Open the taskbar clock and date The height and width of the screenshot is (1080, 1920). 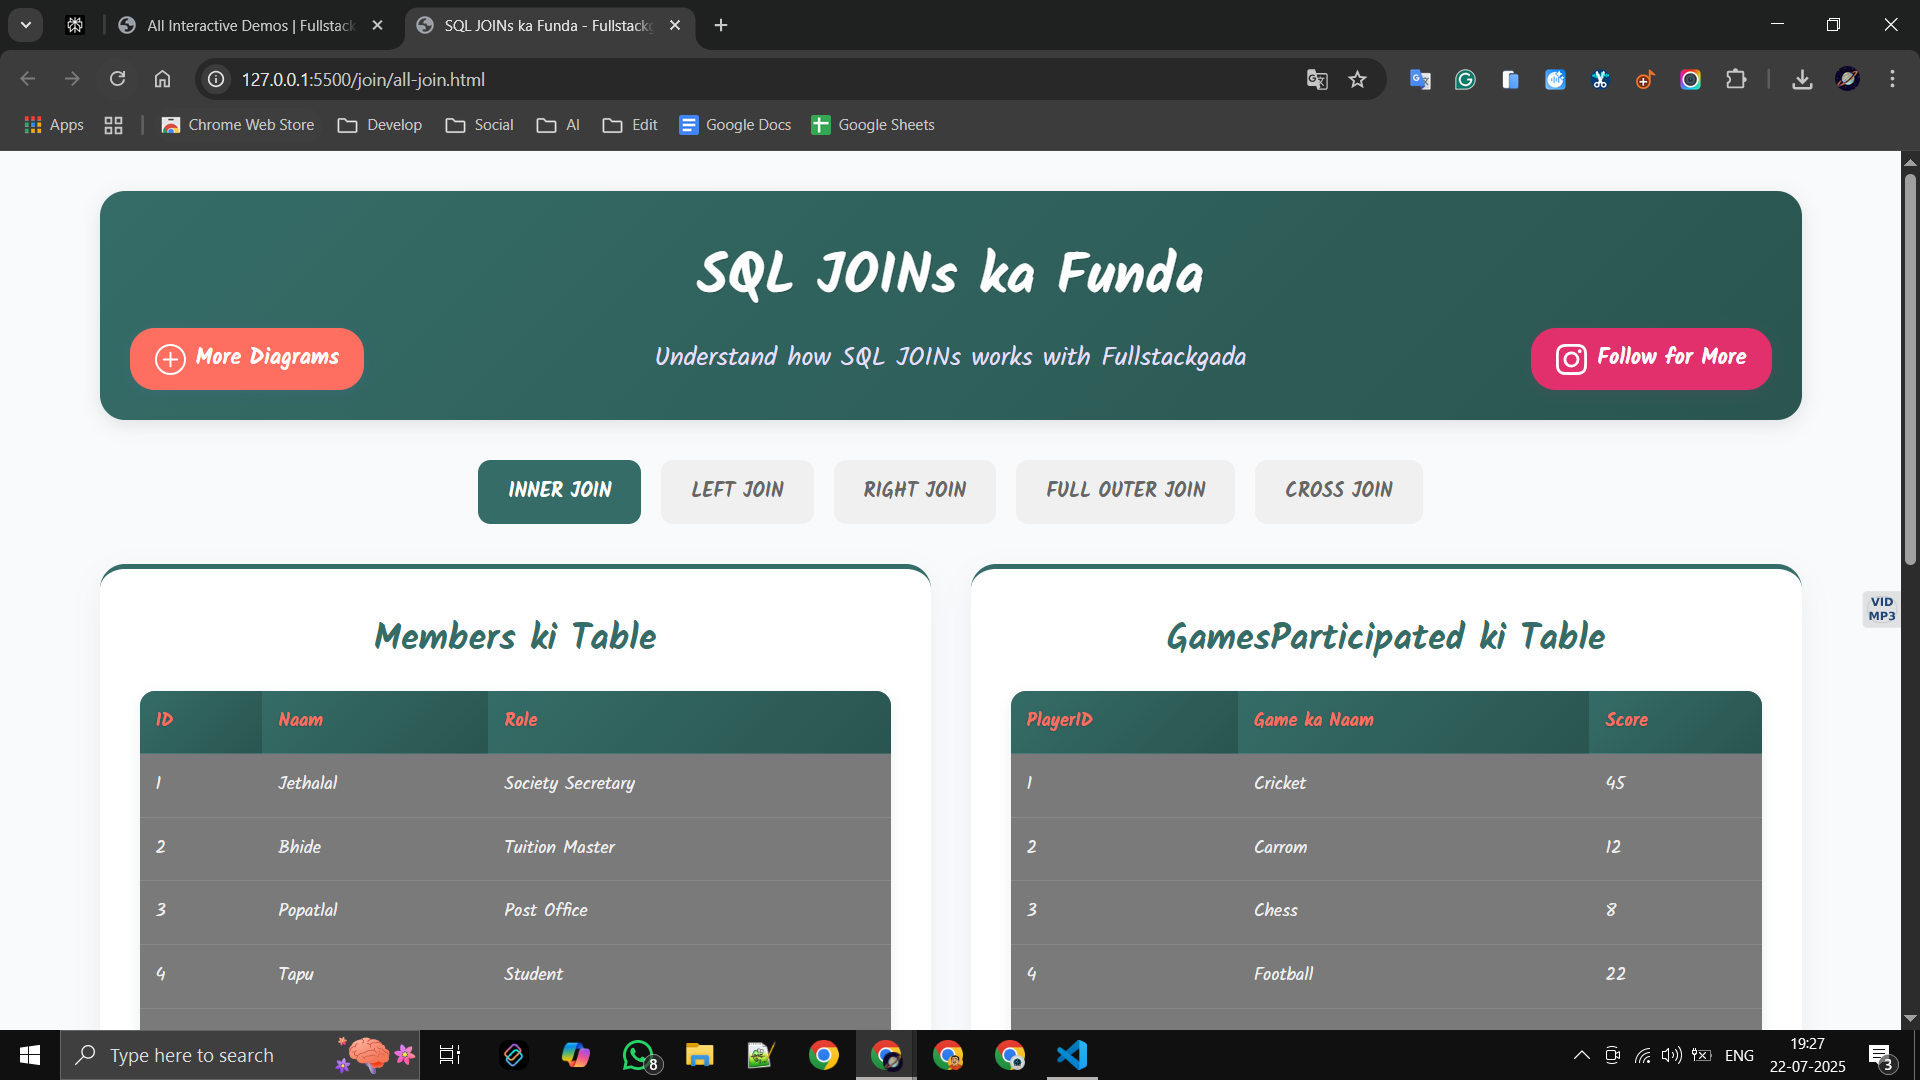click(x=1808, y=1055)
